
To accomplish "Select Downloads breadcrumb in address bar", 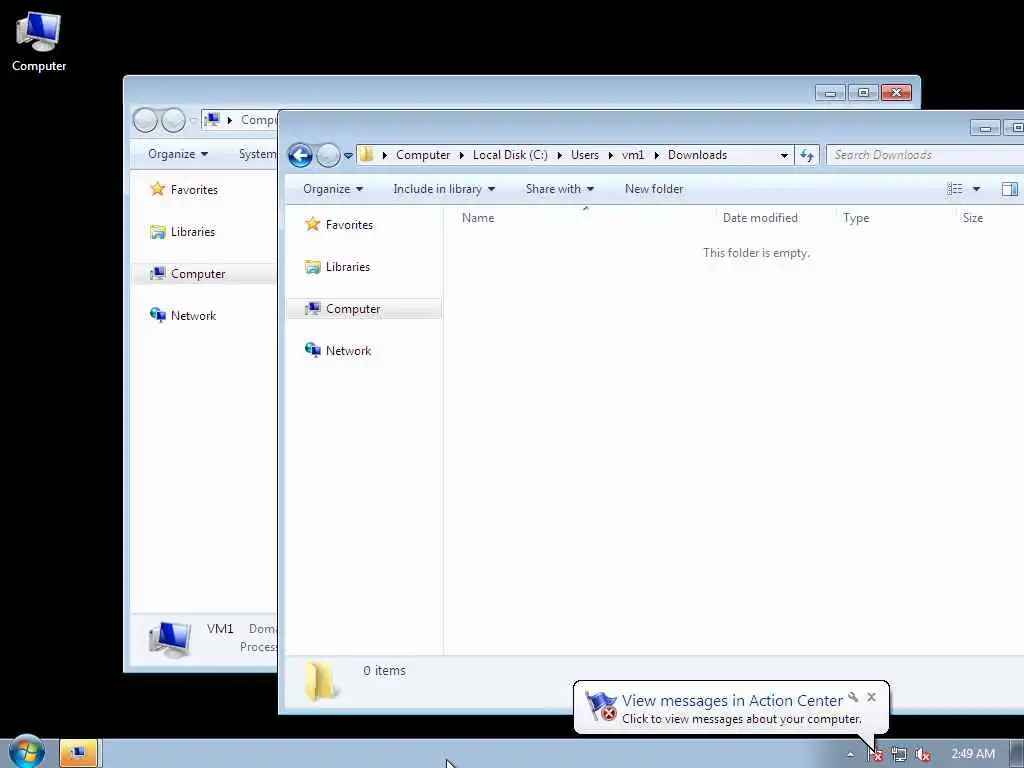I will pyautogui.click(x=697, y=155).
